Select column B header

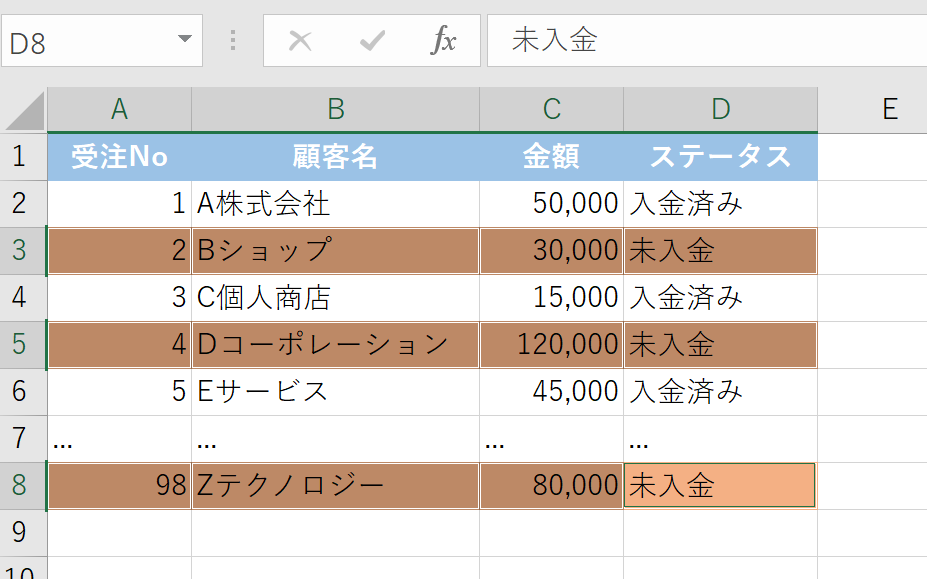(x=335, y=109)
